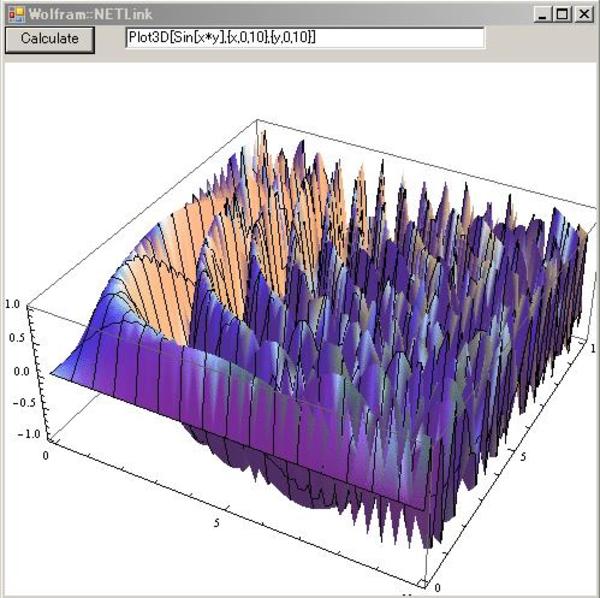This screenshot has width=600, height=598.
Task: Click the empty gray area right of the input field
Action: tap(540, 39)
